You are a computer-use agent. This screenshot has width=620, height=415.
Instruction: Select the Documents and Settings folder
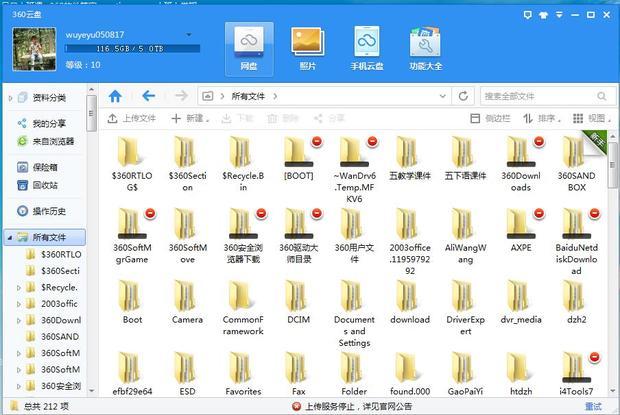tap(354, 314)
